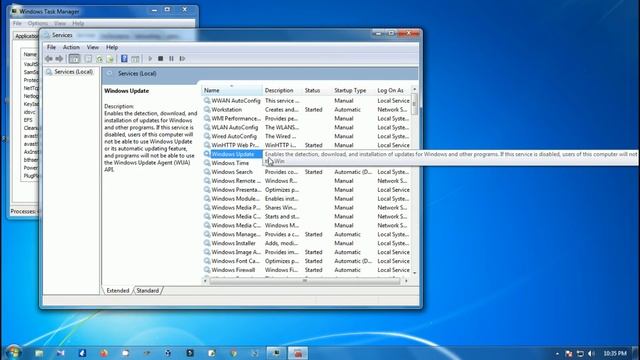640x360 pixels.
Task: Open the Windows Start button
Action: tap(13, 352)
